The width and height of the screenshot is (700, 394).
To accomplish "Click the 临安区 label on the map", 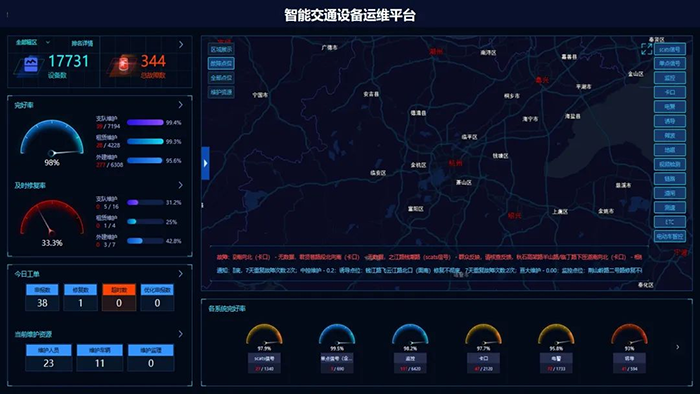I will click(378, 173).
